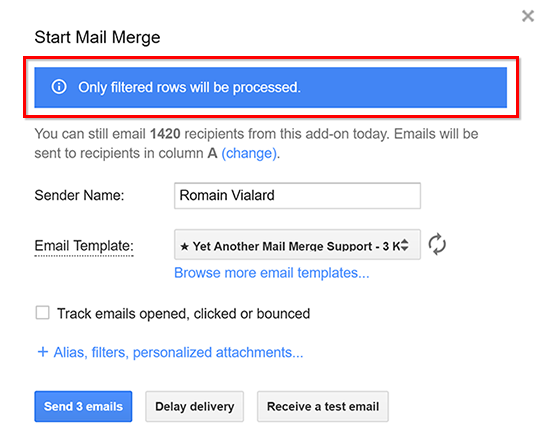Click the 1420 recipients quota text
The width and height of the screenshot is (550, 442).
[165, 134]
